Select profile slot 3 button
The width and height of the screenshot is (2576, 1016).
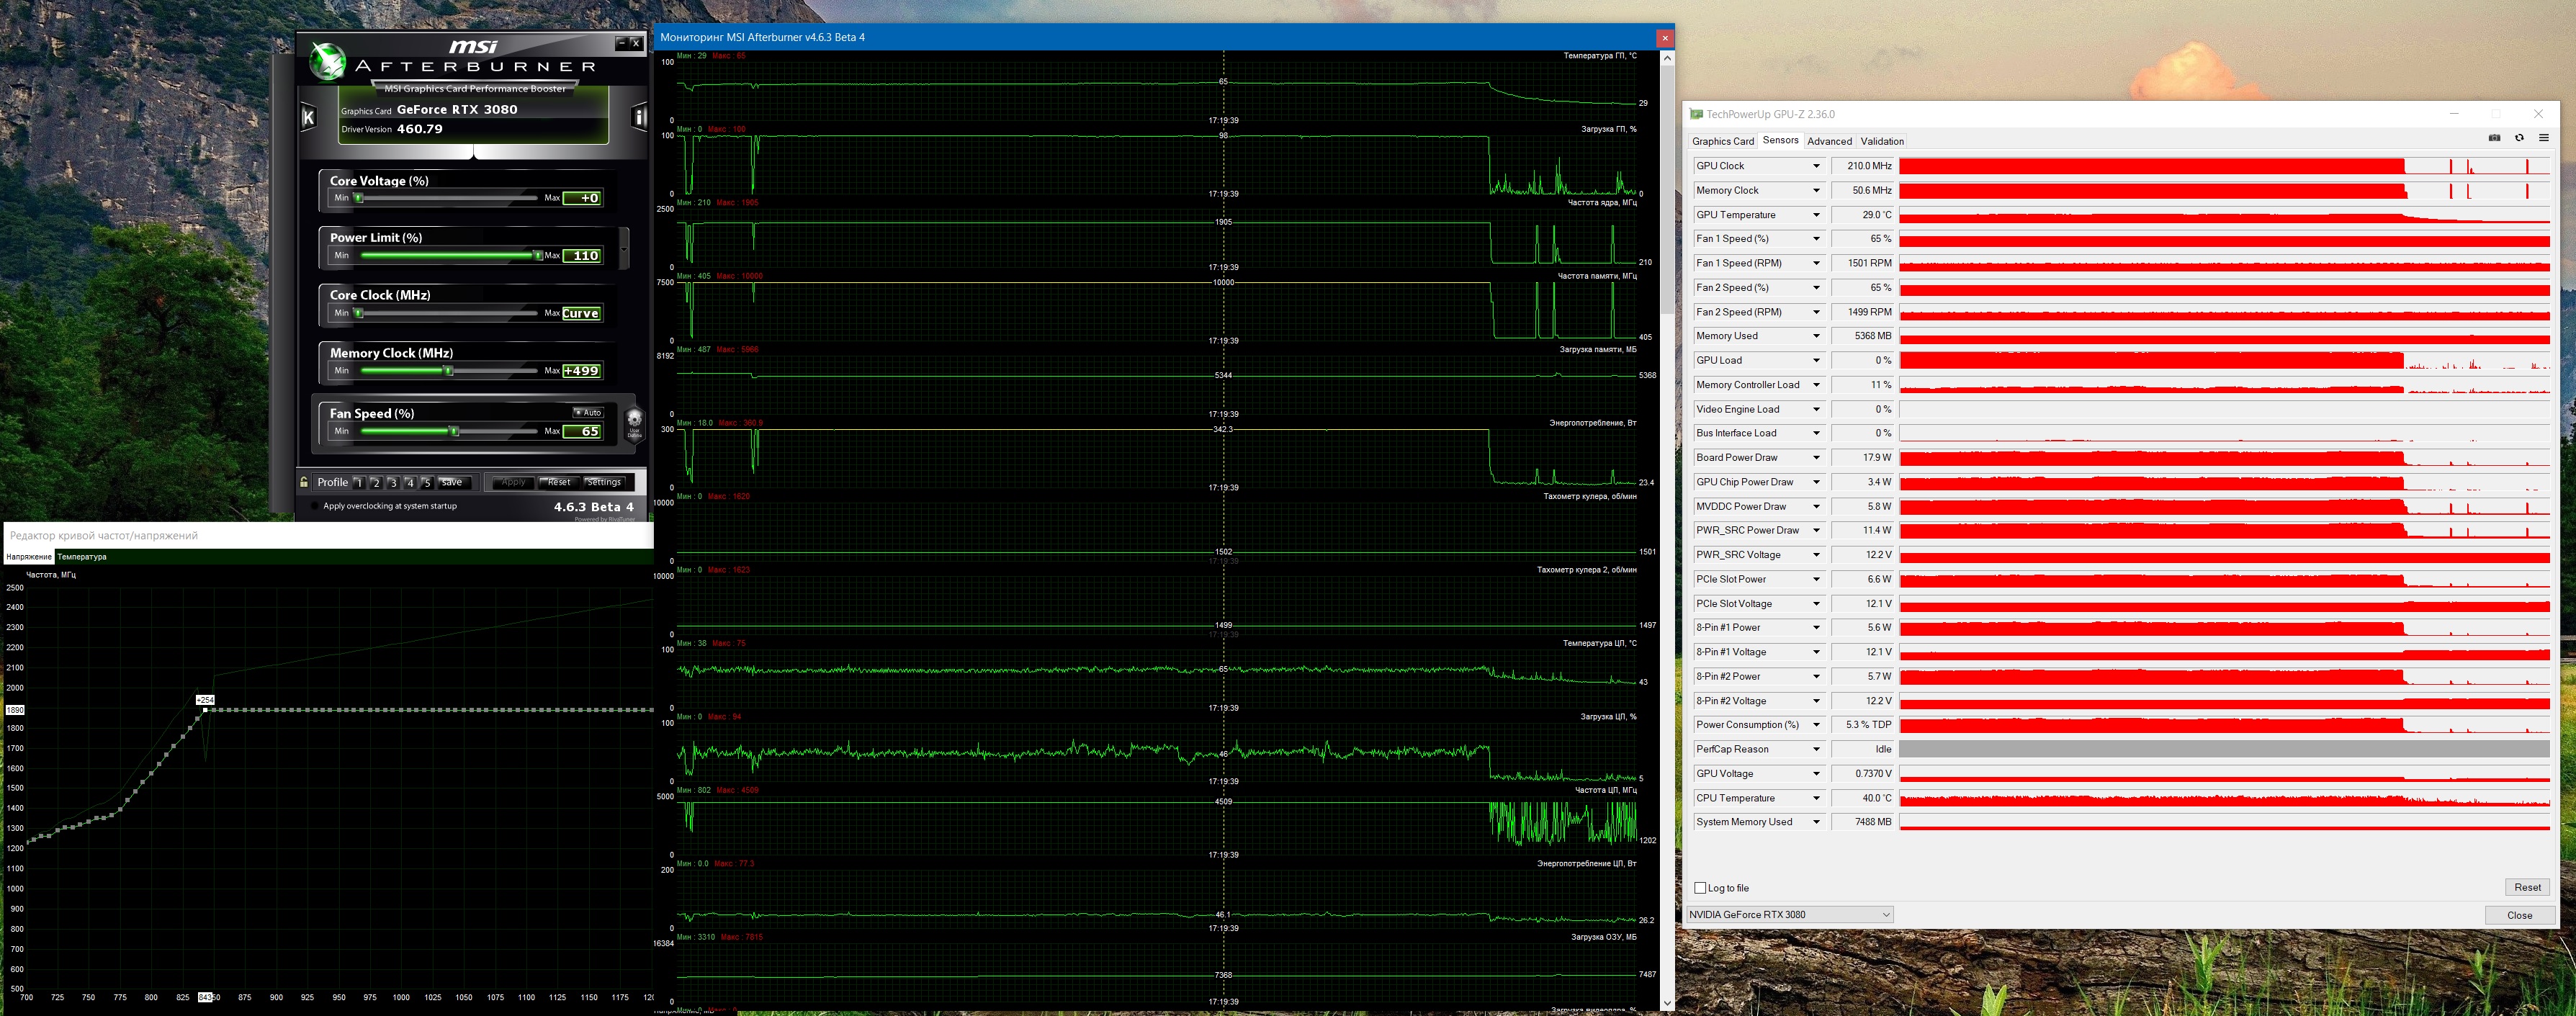pyautogui.click(x=393, y=482)
